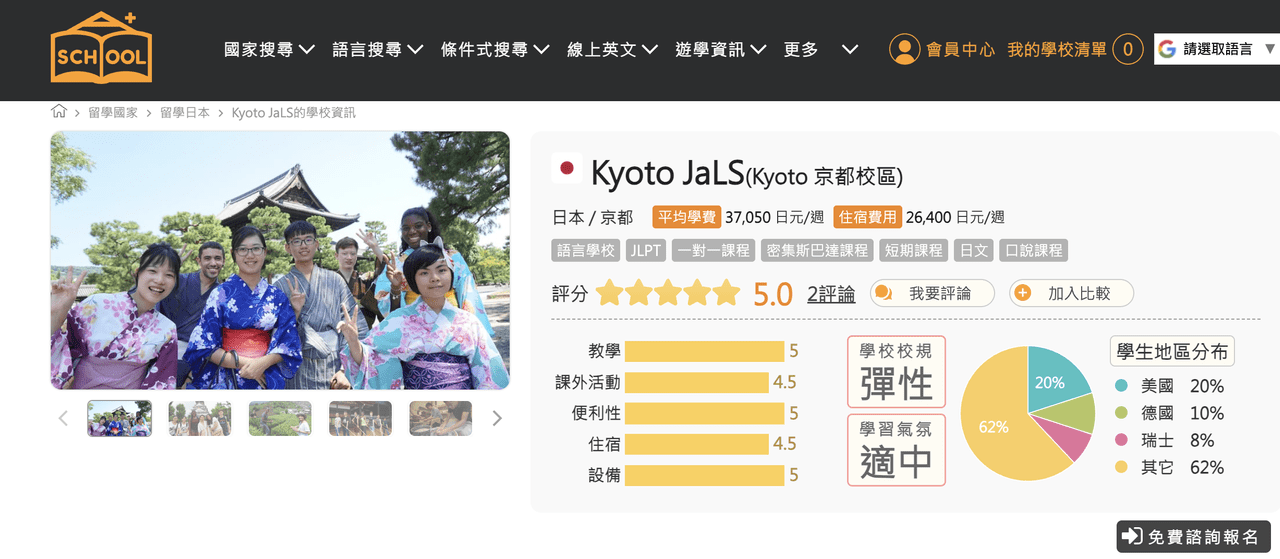This screenshot has height=559, width=1280.
Task: Click the 美國 teal legend dot
Action: (x=1121, y=386)
